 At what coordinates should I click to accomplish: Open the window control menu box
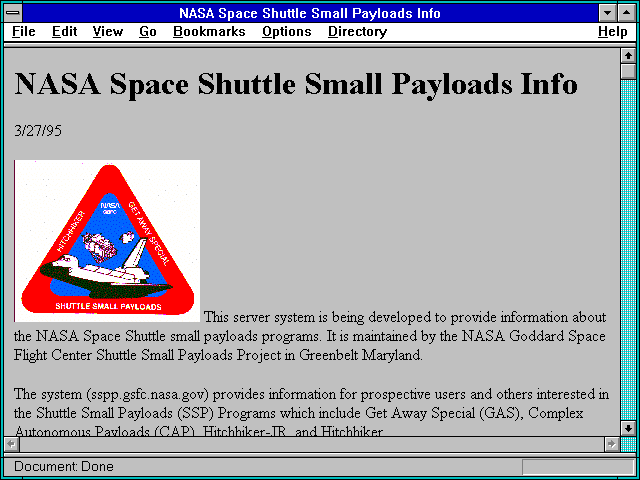point(13,13)
